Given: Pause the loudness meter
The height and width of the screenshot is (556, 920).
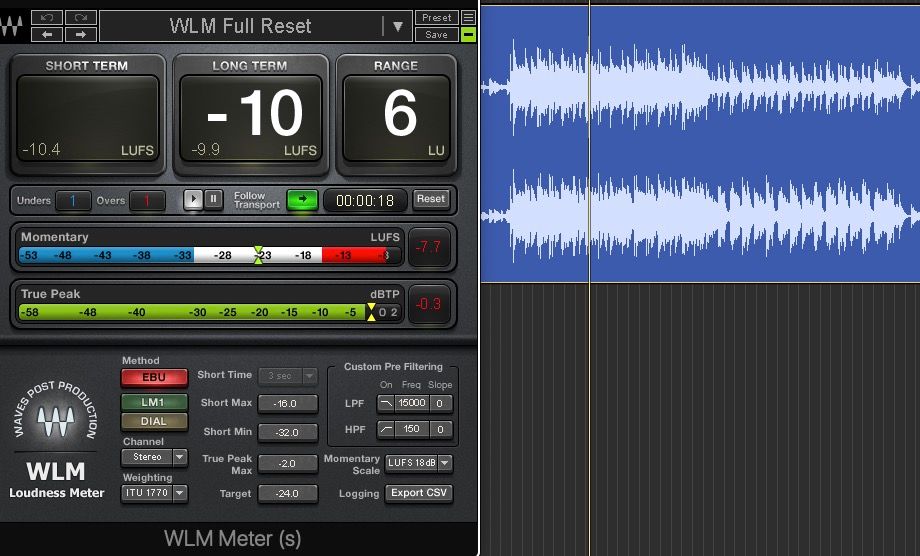Looking at the screenshot, I should coord(213,199).
